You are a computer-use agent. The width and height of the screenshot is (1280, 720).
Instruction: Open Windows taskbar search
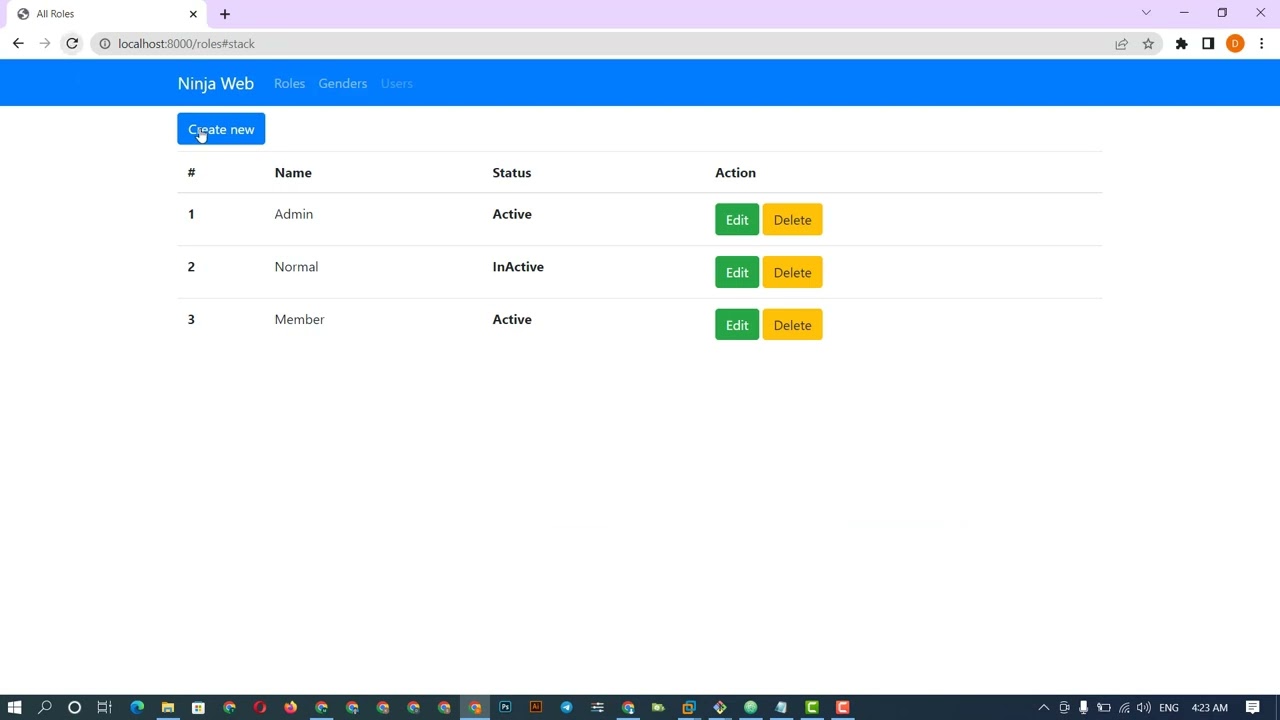[x=45, y=708]
